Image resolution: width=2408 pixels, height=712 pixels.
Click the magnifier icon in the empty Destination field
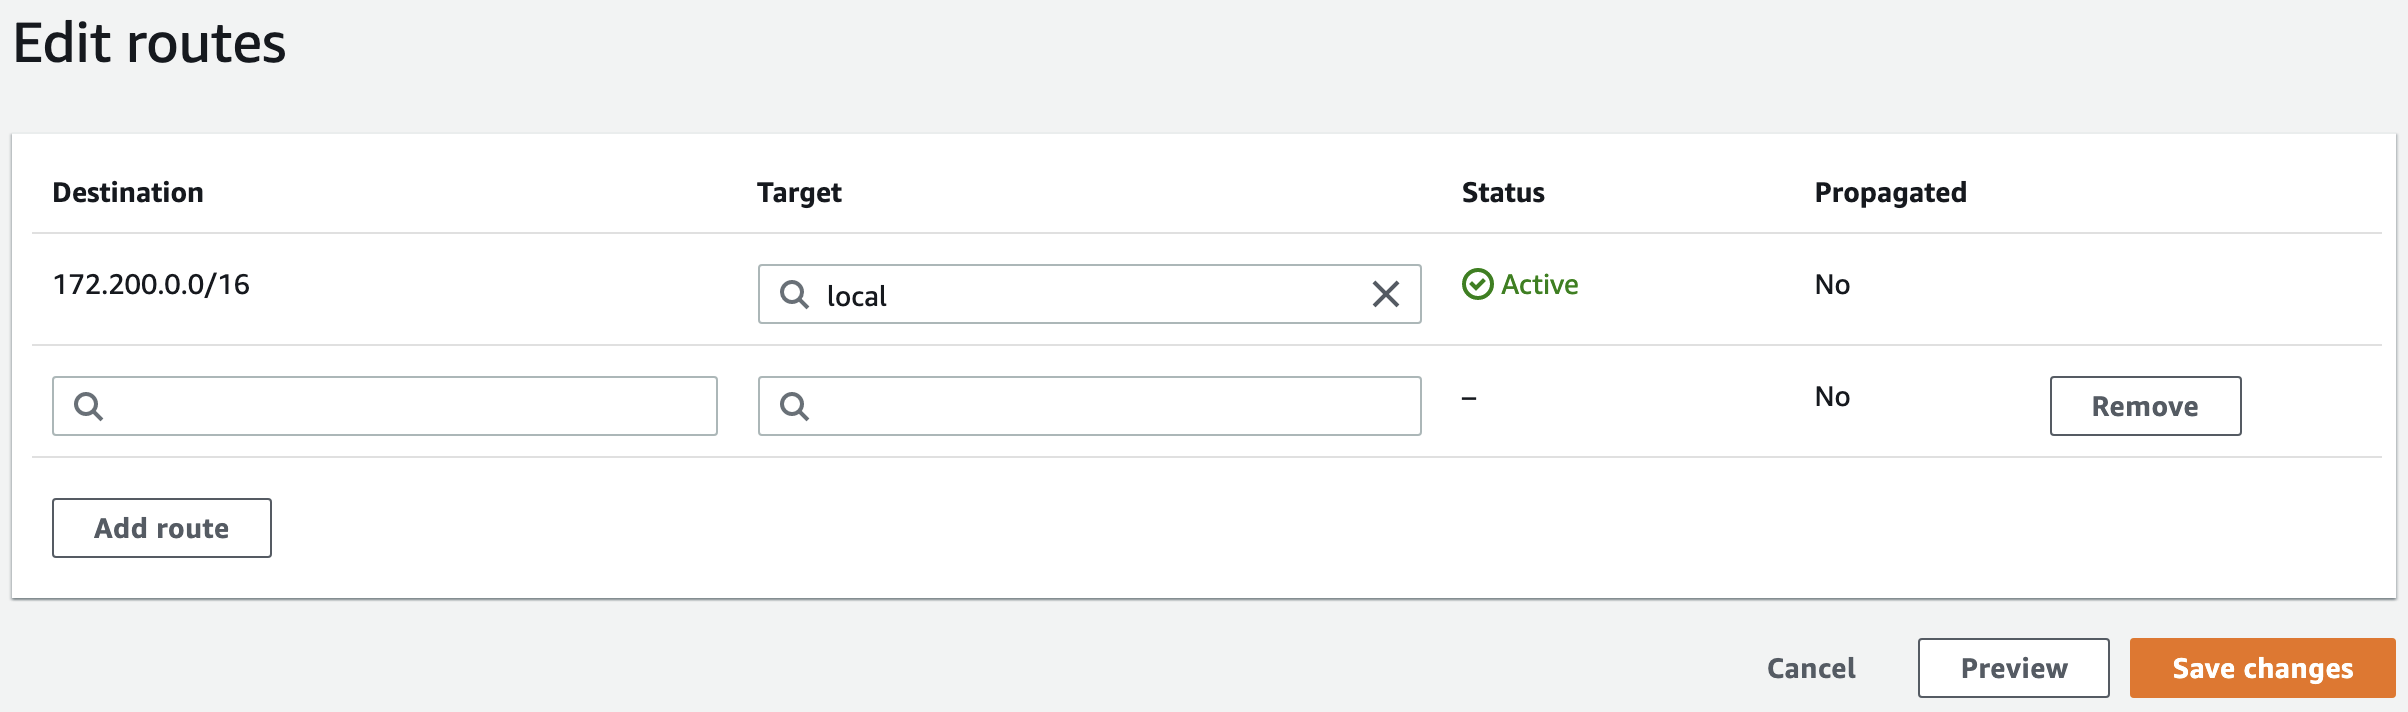point(90,406)
